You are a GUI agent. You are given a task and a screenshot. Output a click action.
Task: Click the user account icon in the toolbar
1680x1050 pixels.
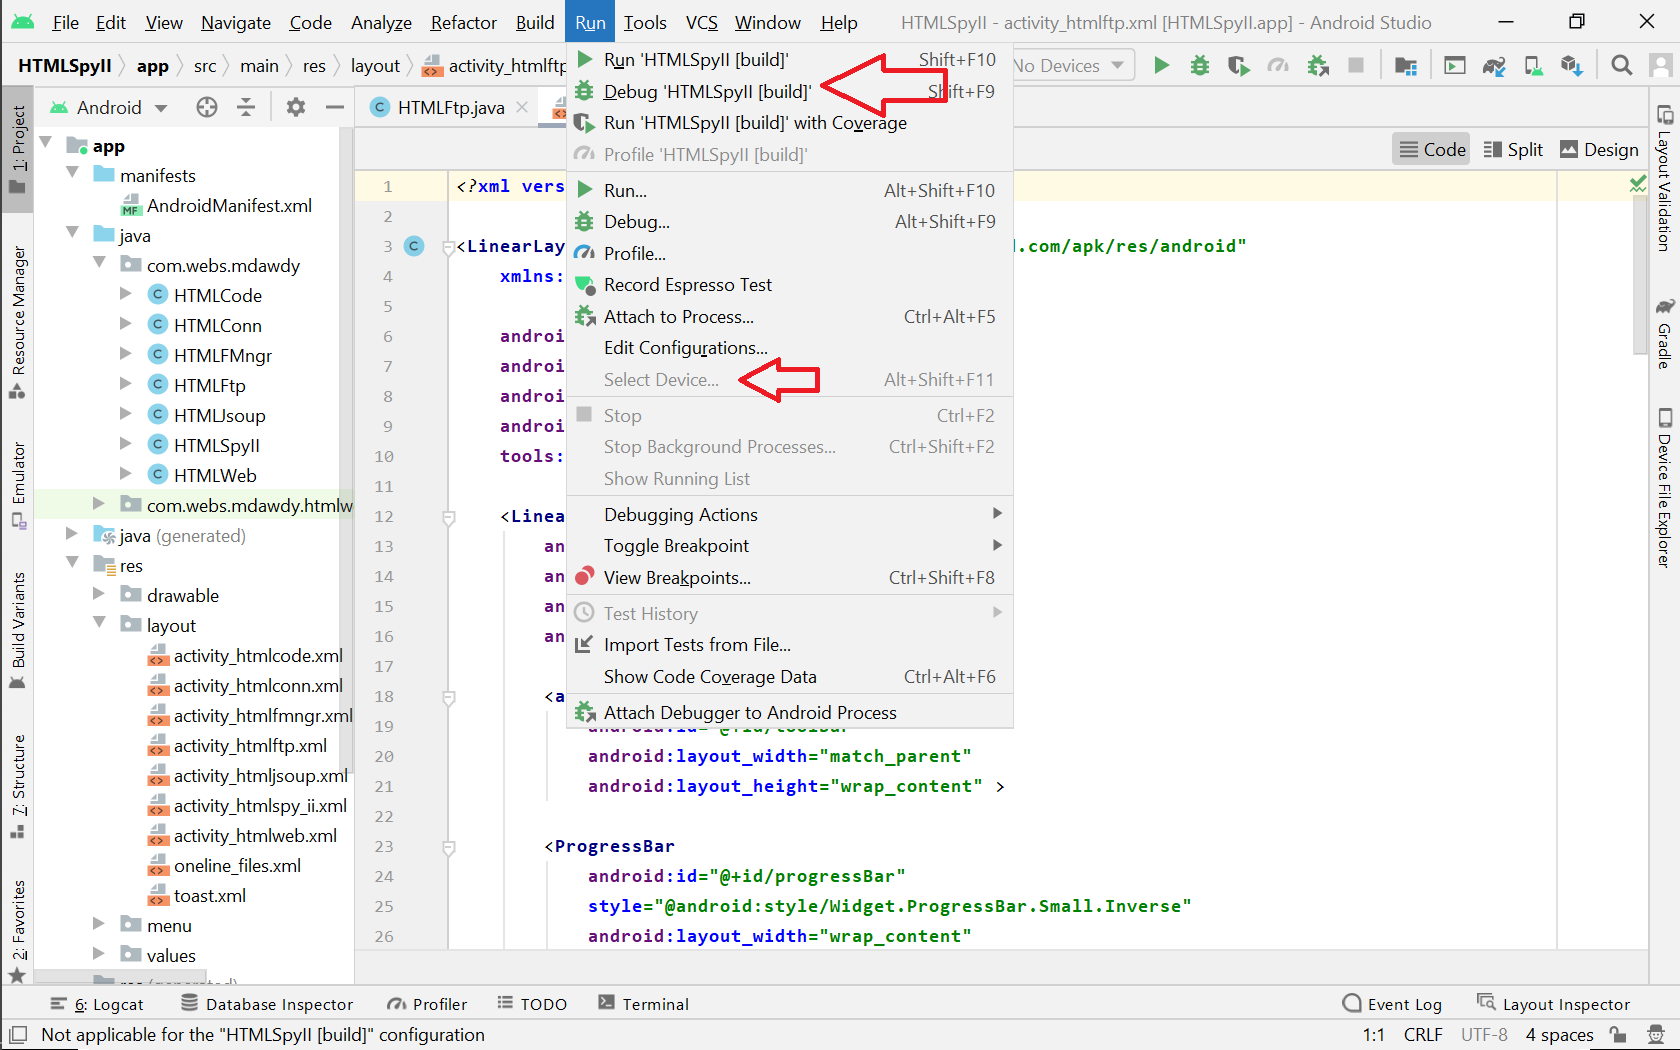point(1662,66)
